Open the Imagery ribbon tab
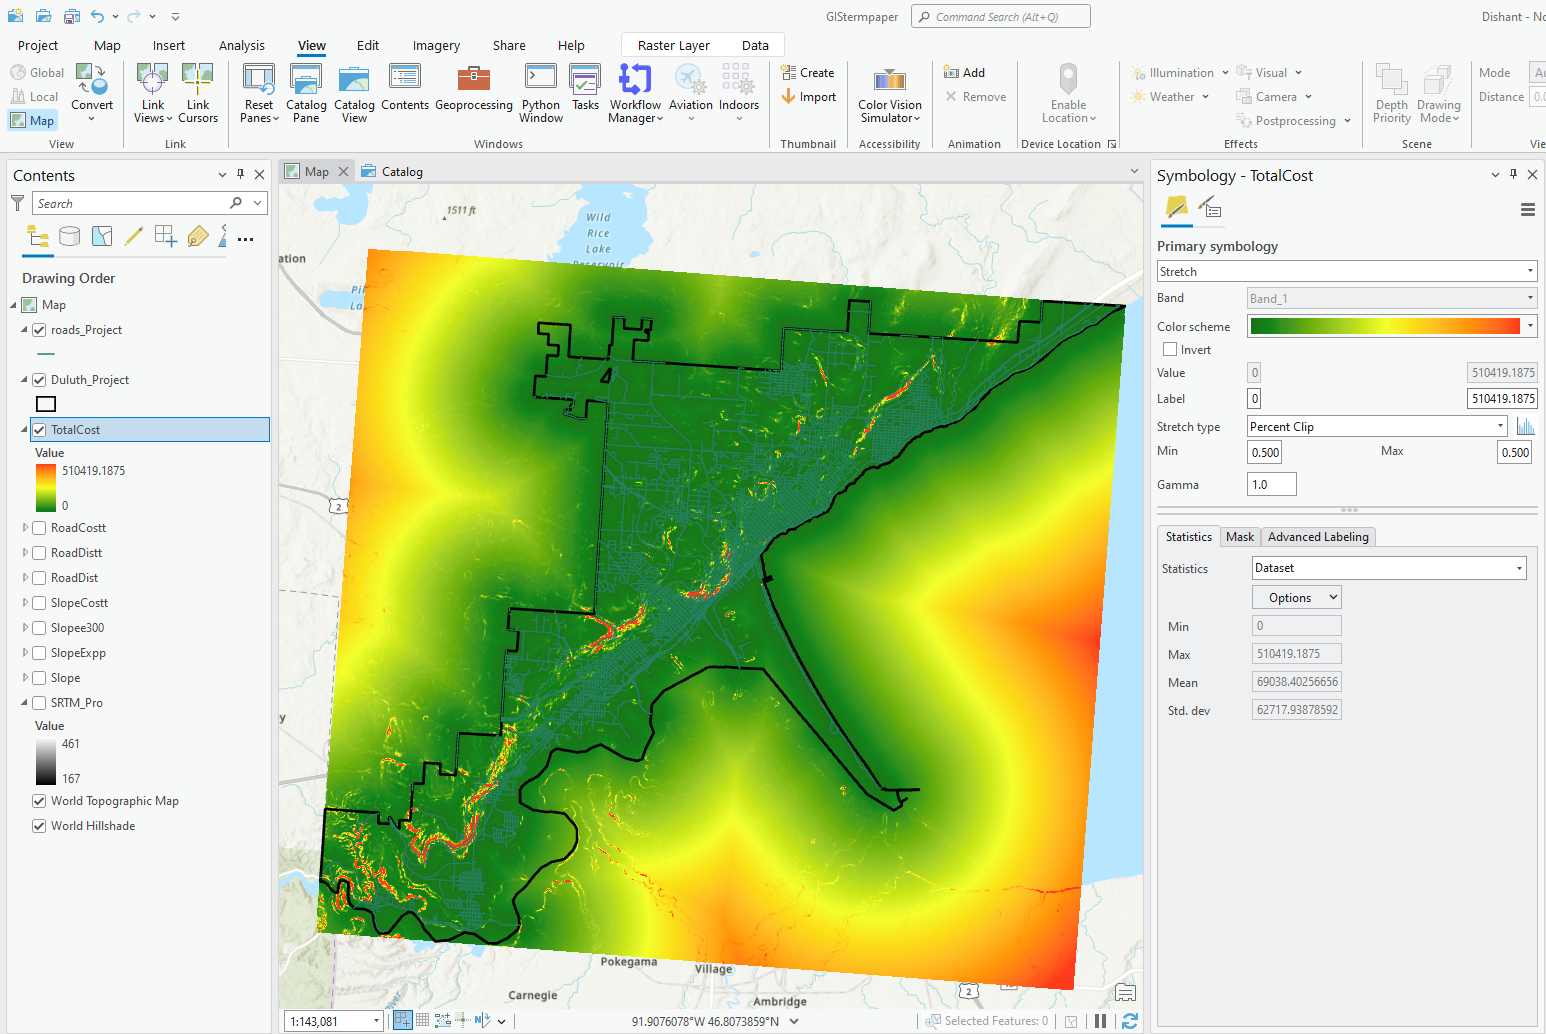Screen dimensions: 1546x1034 (x=436, y=46)
